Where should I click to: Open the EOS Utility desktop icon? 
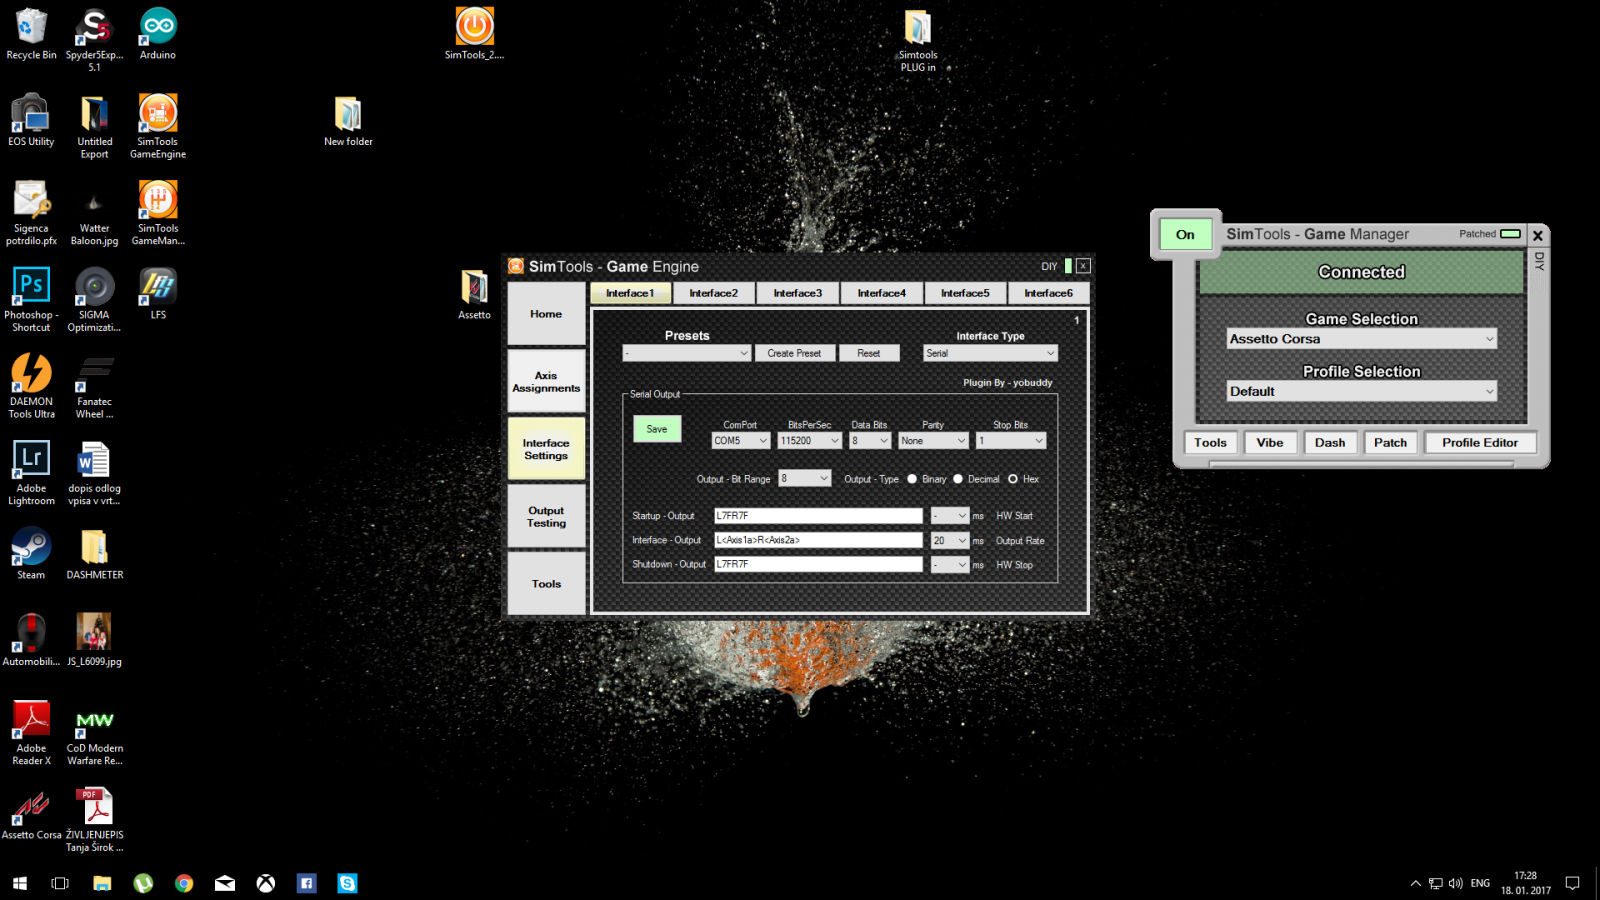31,121
